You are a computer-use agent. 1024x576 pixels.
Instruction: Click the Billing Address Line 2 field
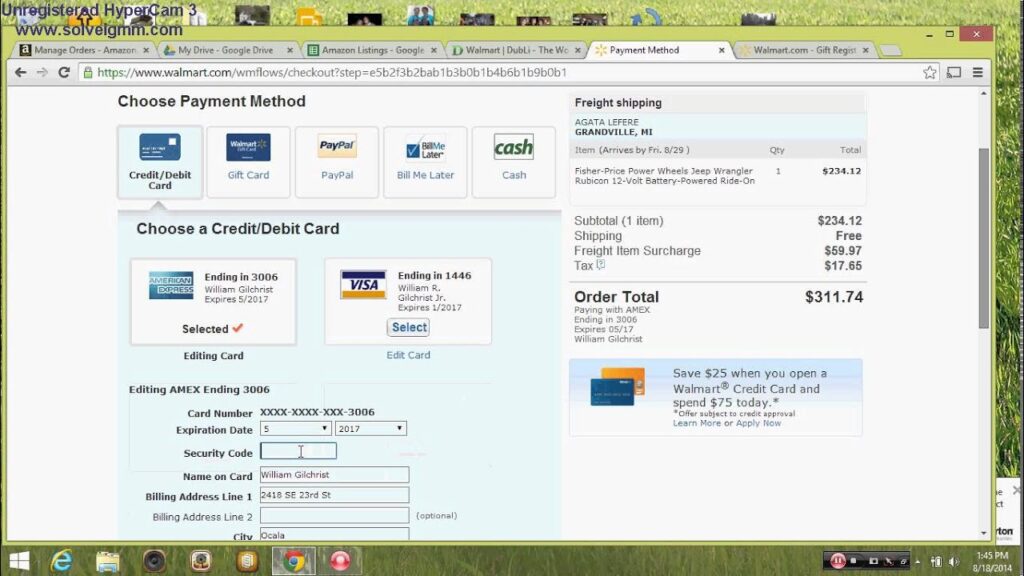[x=334, y=516]
